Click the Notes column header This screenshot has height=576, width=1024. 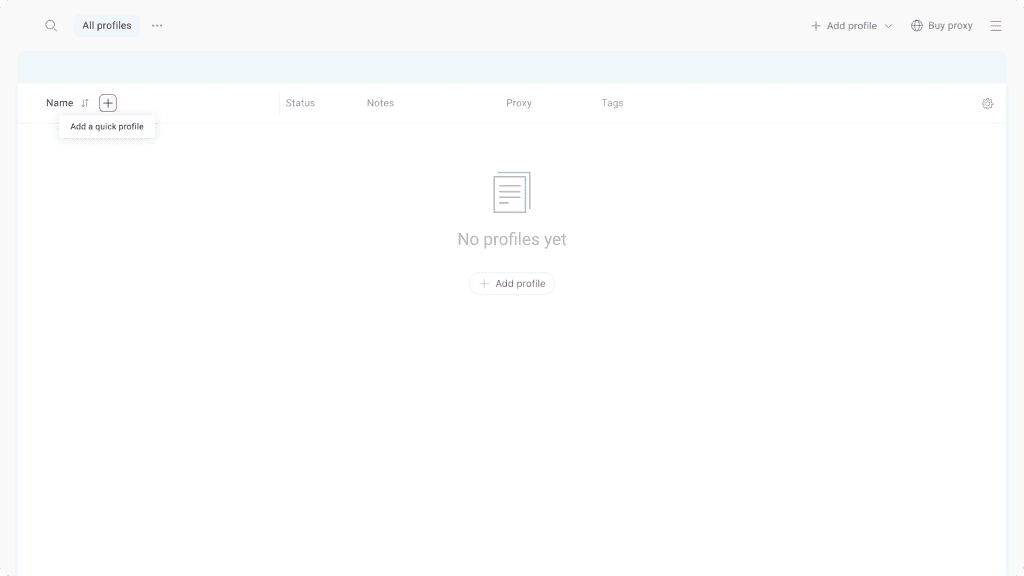coord(380,103)
